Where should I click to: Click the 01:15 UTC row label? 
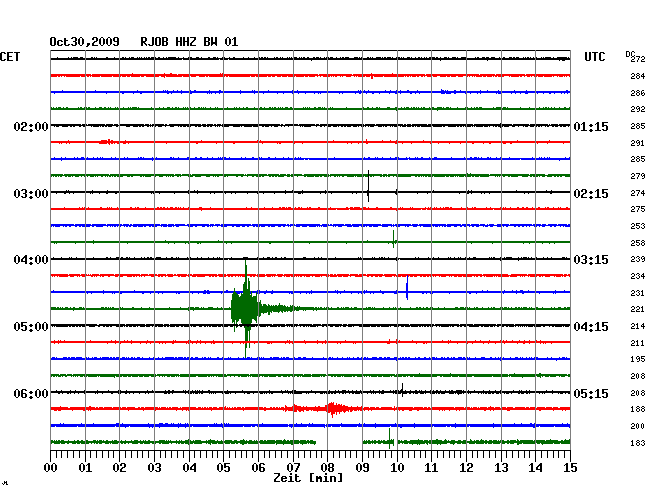591,126
